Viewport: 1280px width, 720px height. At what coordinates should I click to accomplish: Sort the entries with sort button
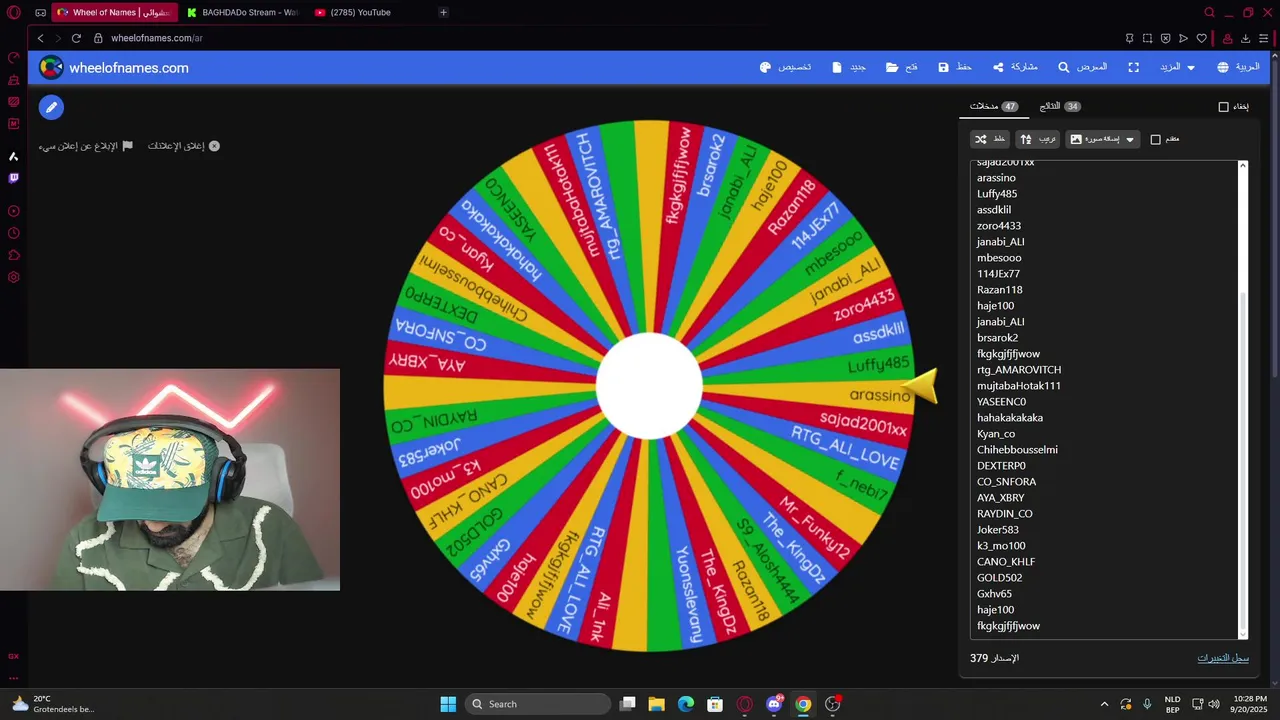[1037, 139]
